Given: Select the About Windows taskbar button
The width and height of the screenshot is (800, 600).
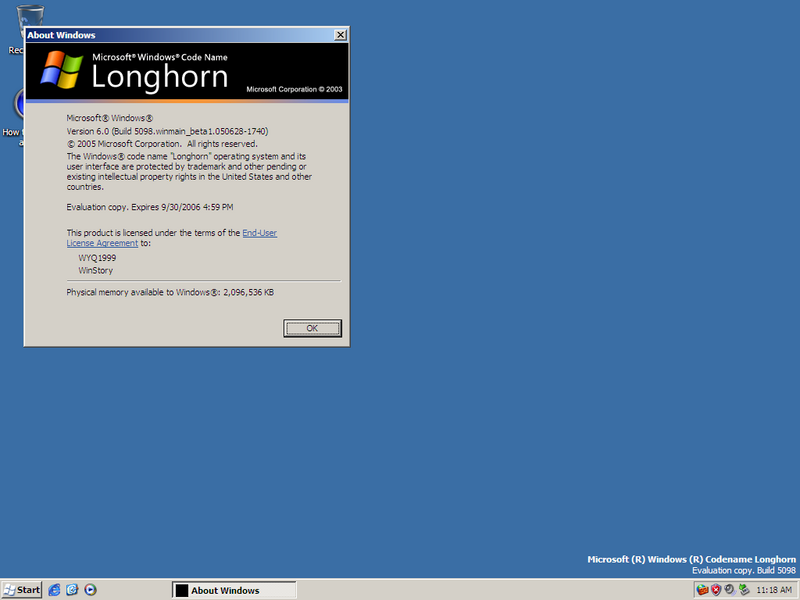Looking at the screenshot, I should [234, 590].
